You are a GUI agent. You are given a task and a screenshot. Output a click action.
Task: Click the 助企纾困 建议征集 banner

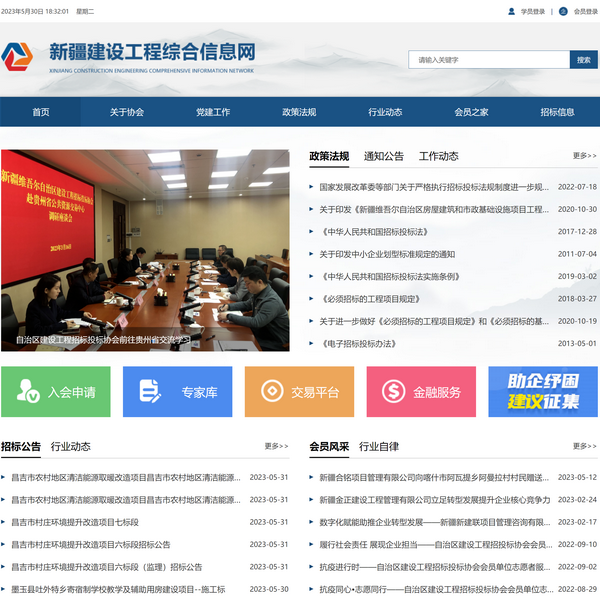[x=543, y=392]
